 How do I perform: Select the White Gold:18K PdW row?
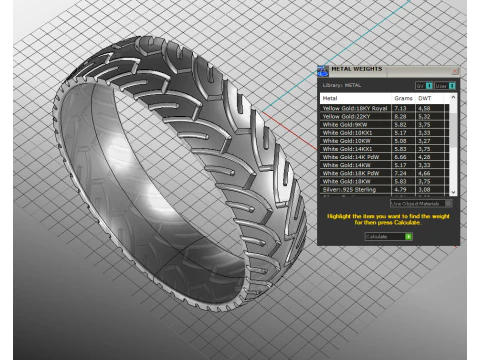pos(385,173)
